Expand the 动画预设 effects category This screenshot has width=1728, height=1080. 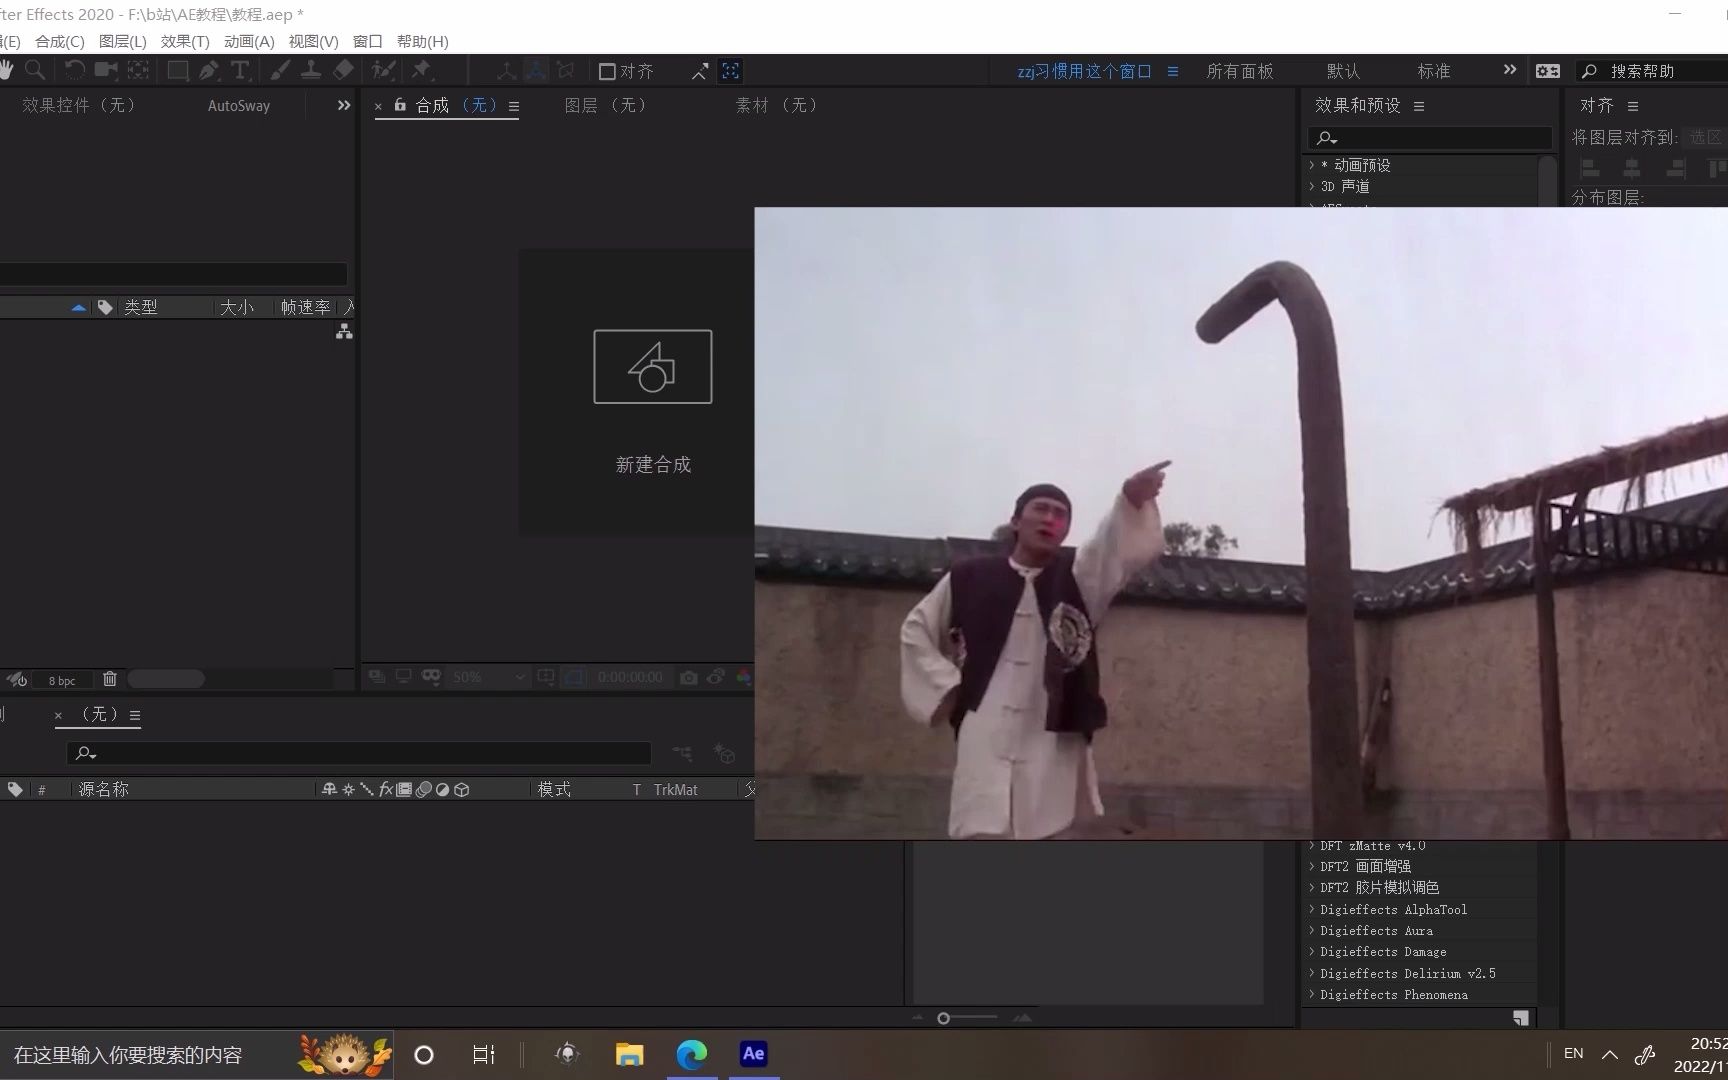(x=1312, y=165)
